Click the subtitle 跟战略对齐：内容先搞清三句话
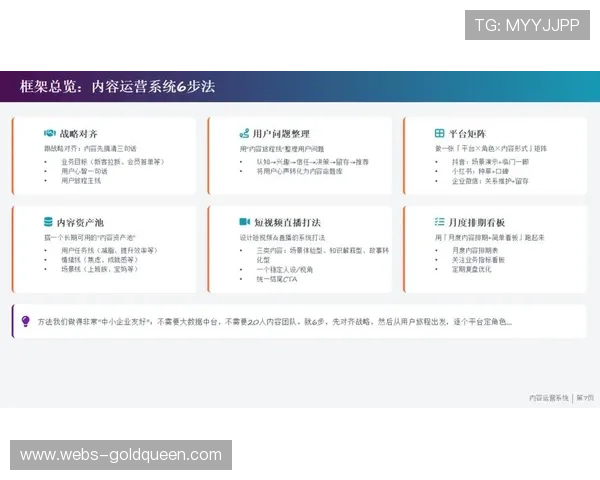The height and width of the screenshot is (480, 600). point(90,149)
